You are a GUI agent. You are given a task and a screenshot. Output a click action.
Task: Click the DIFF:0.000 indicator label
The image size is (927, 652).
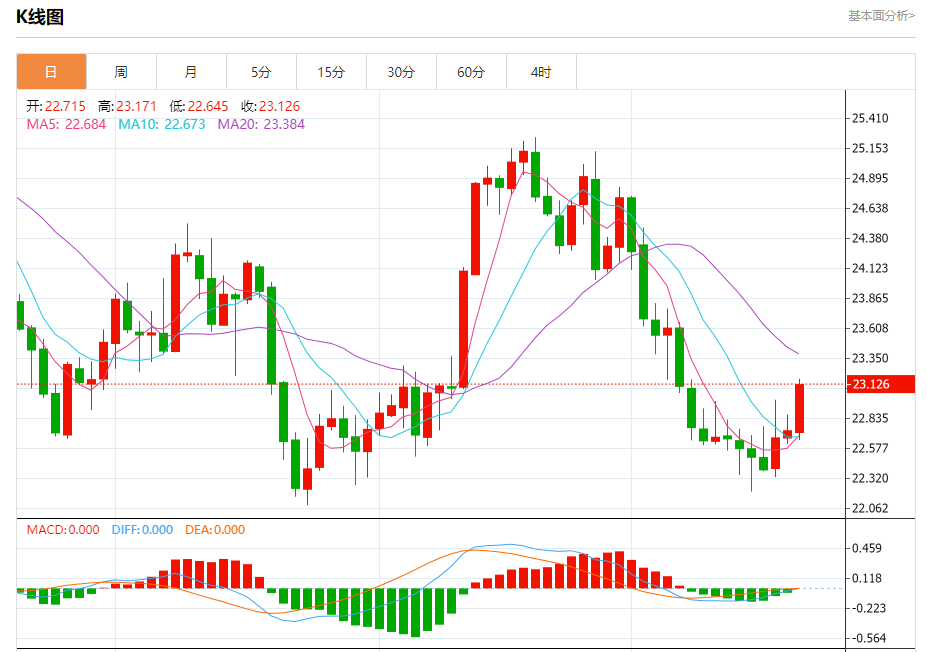(x=142, y=530)
